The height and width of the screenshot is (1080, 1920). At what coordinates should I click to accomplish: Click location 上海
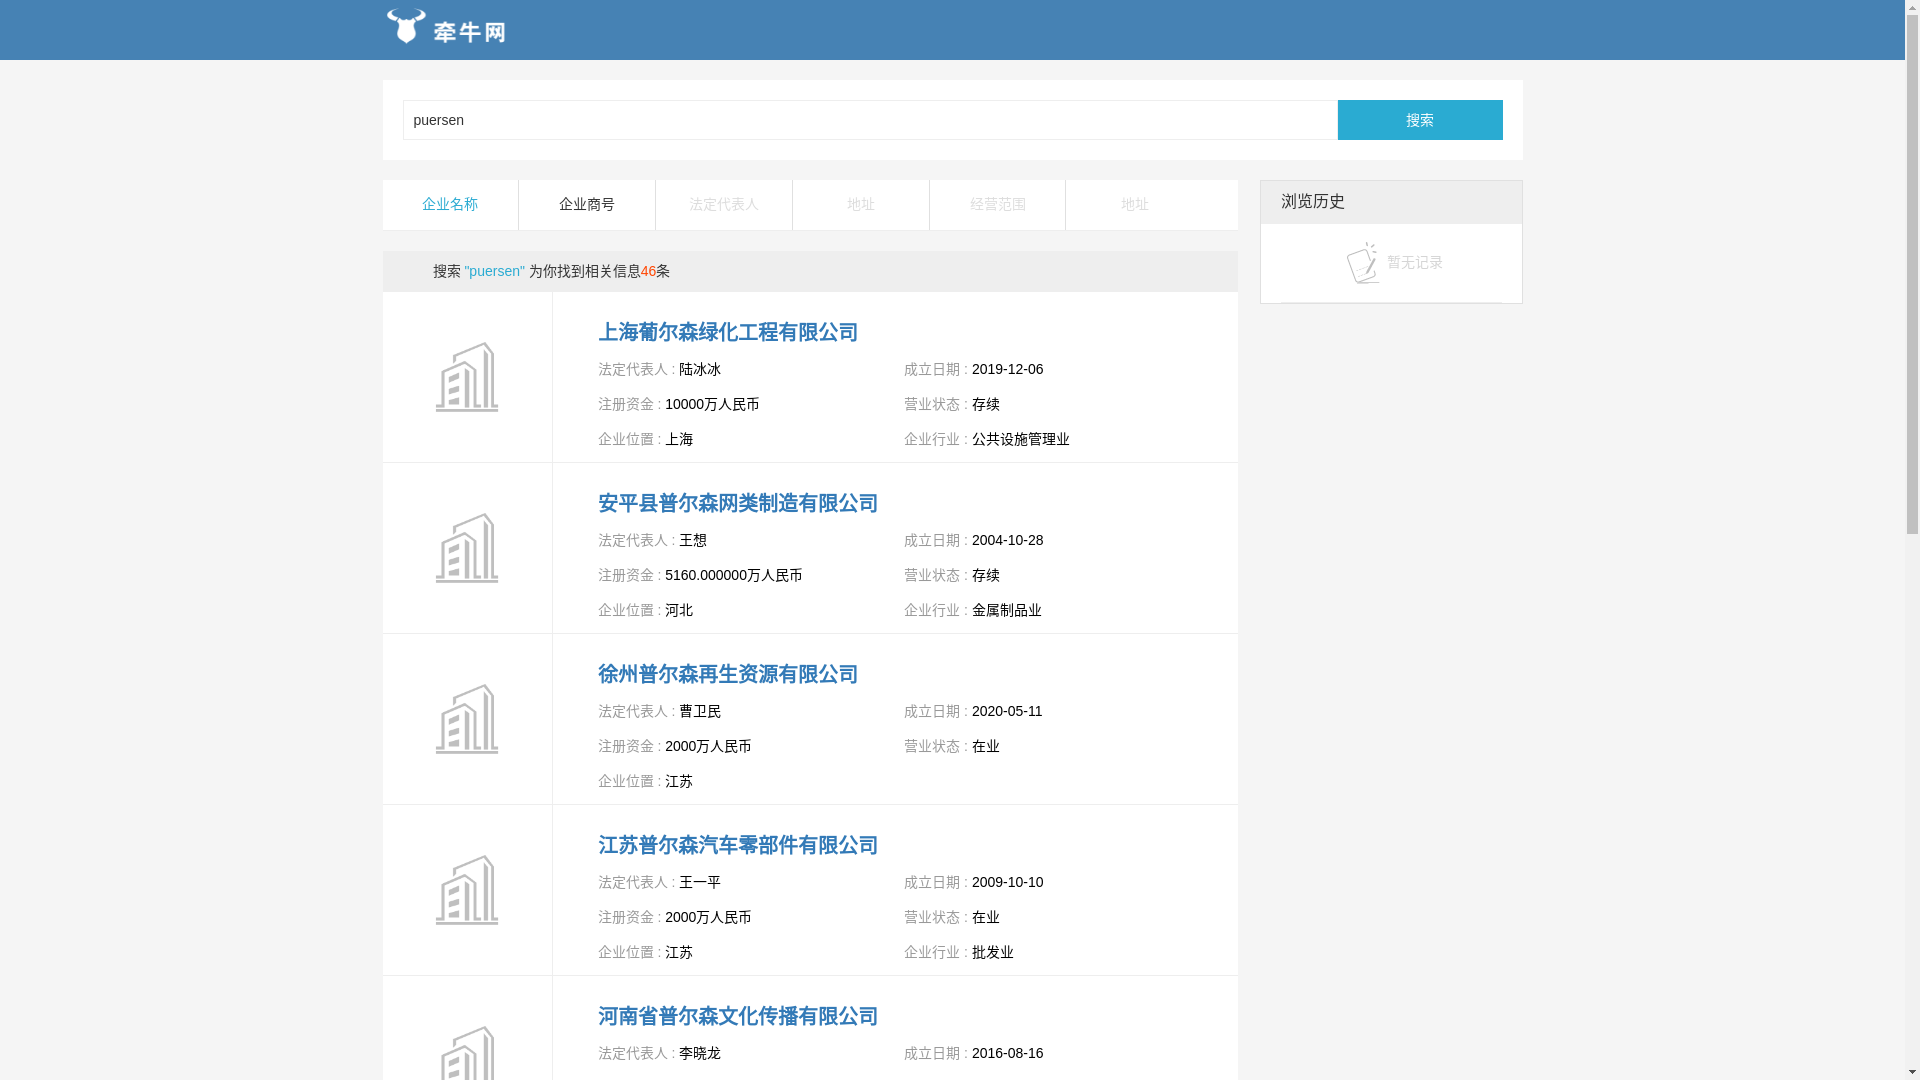click(679, 439)
